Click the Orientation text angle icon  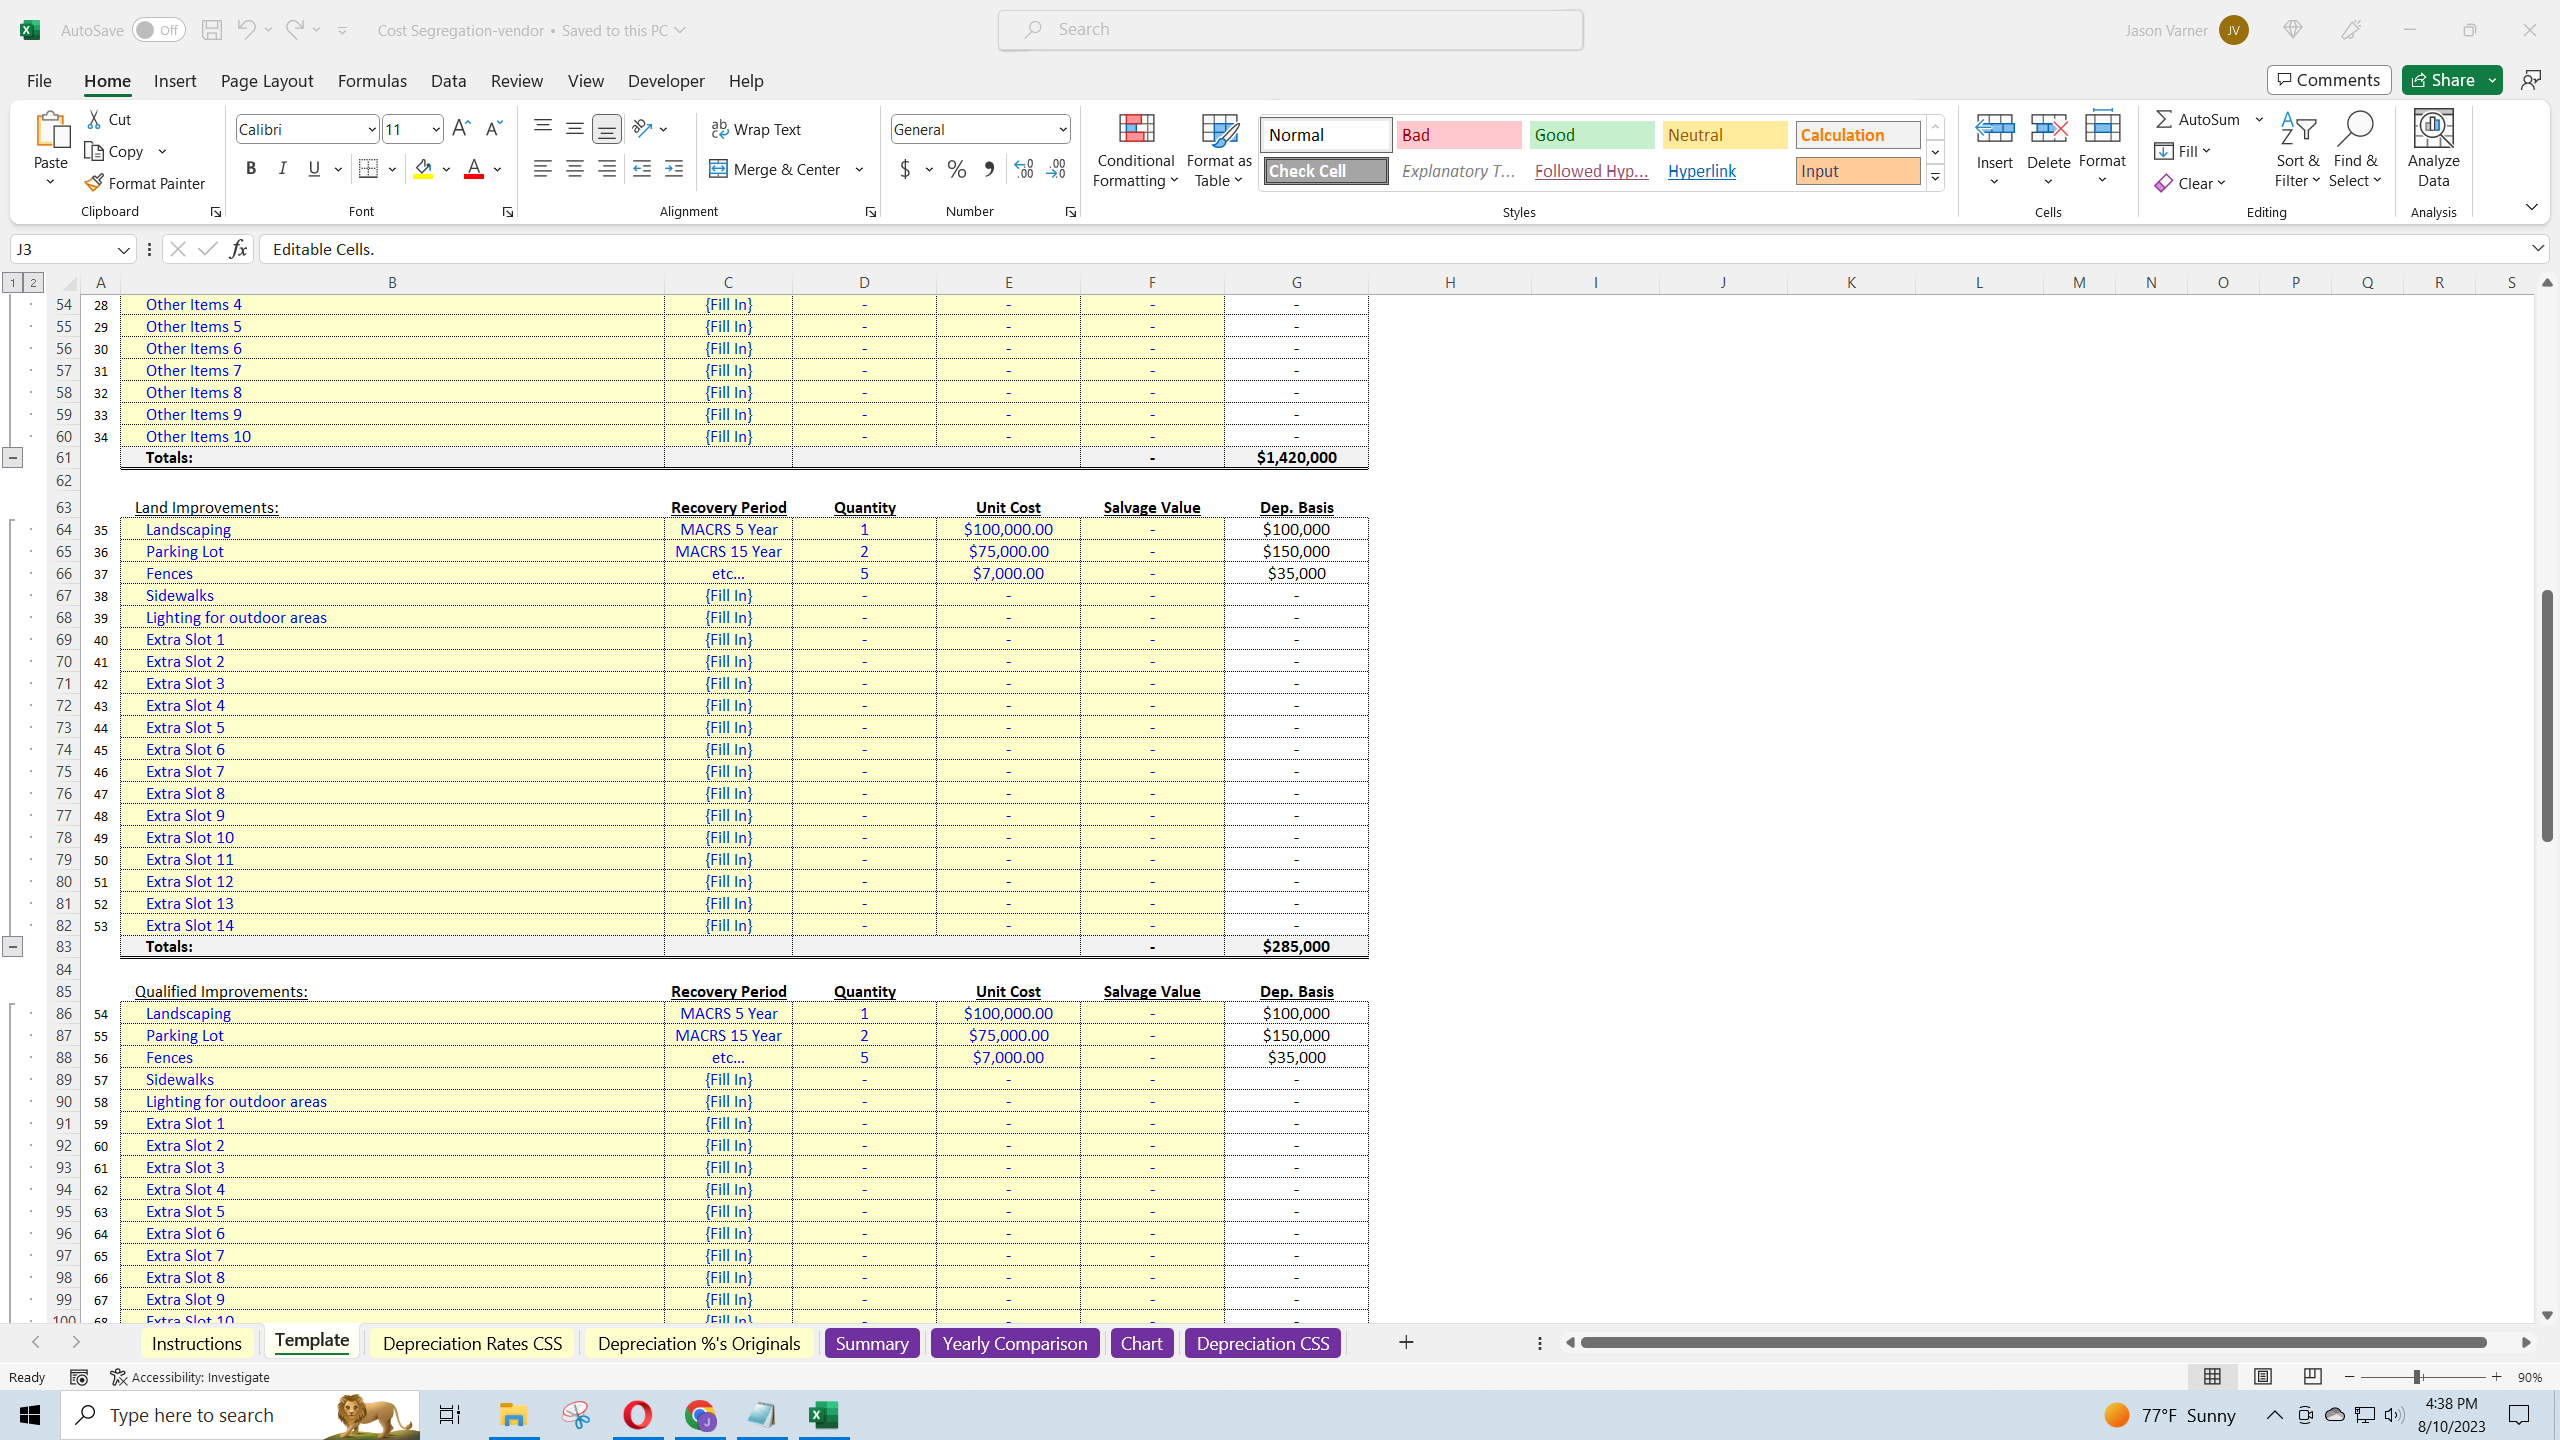click(642, 128)
